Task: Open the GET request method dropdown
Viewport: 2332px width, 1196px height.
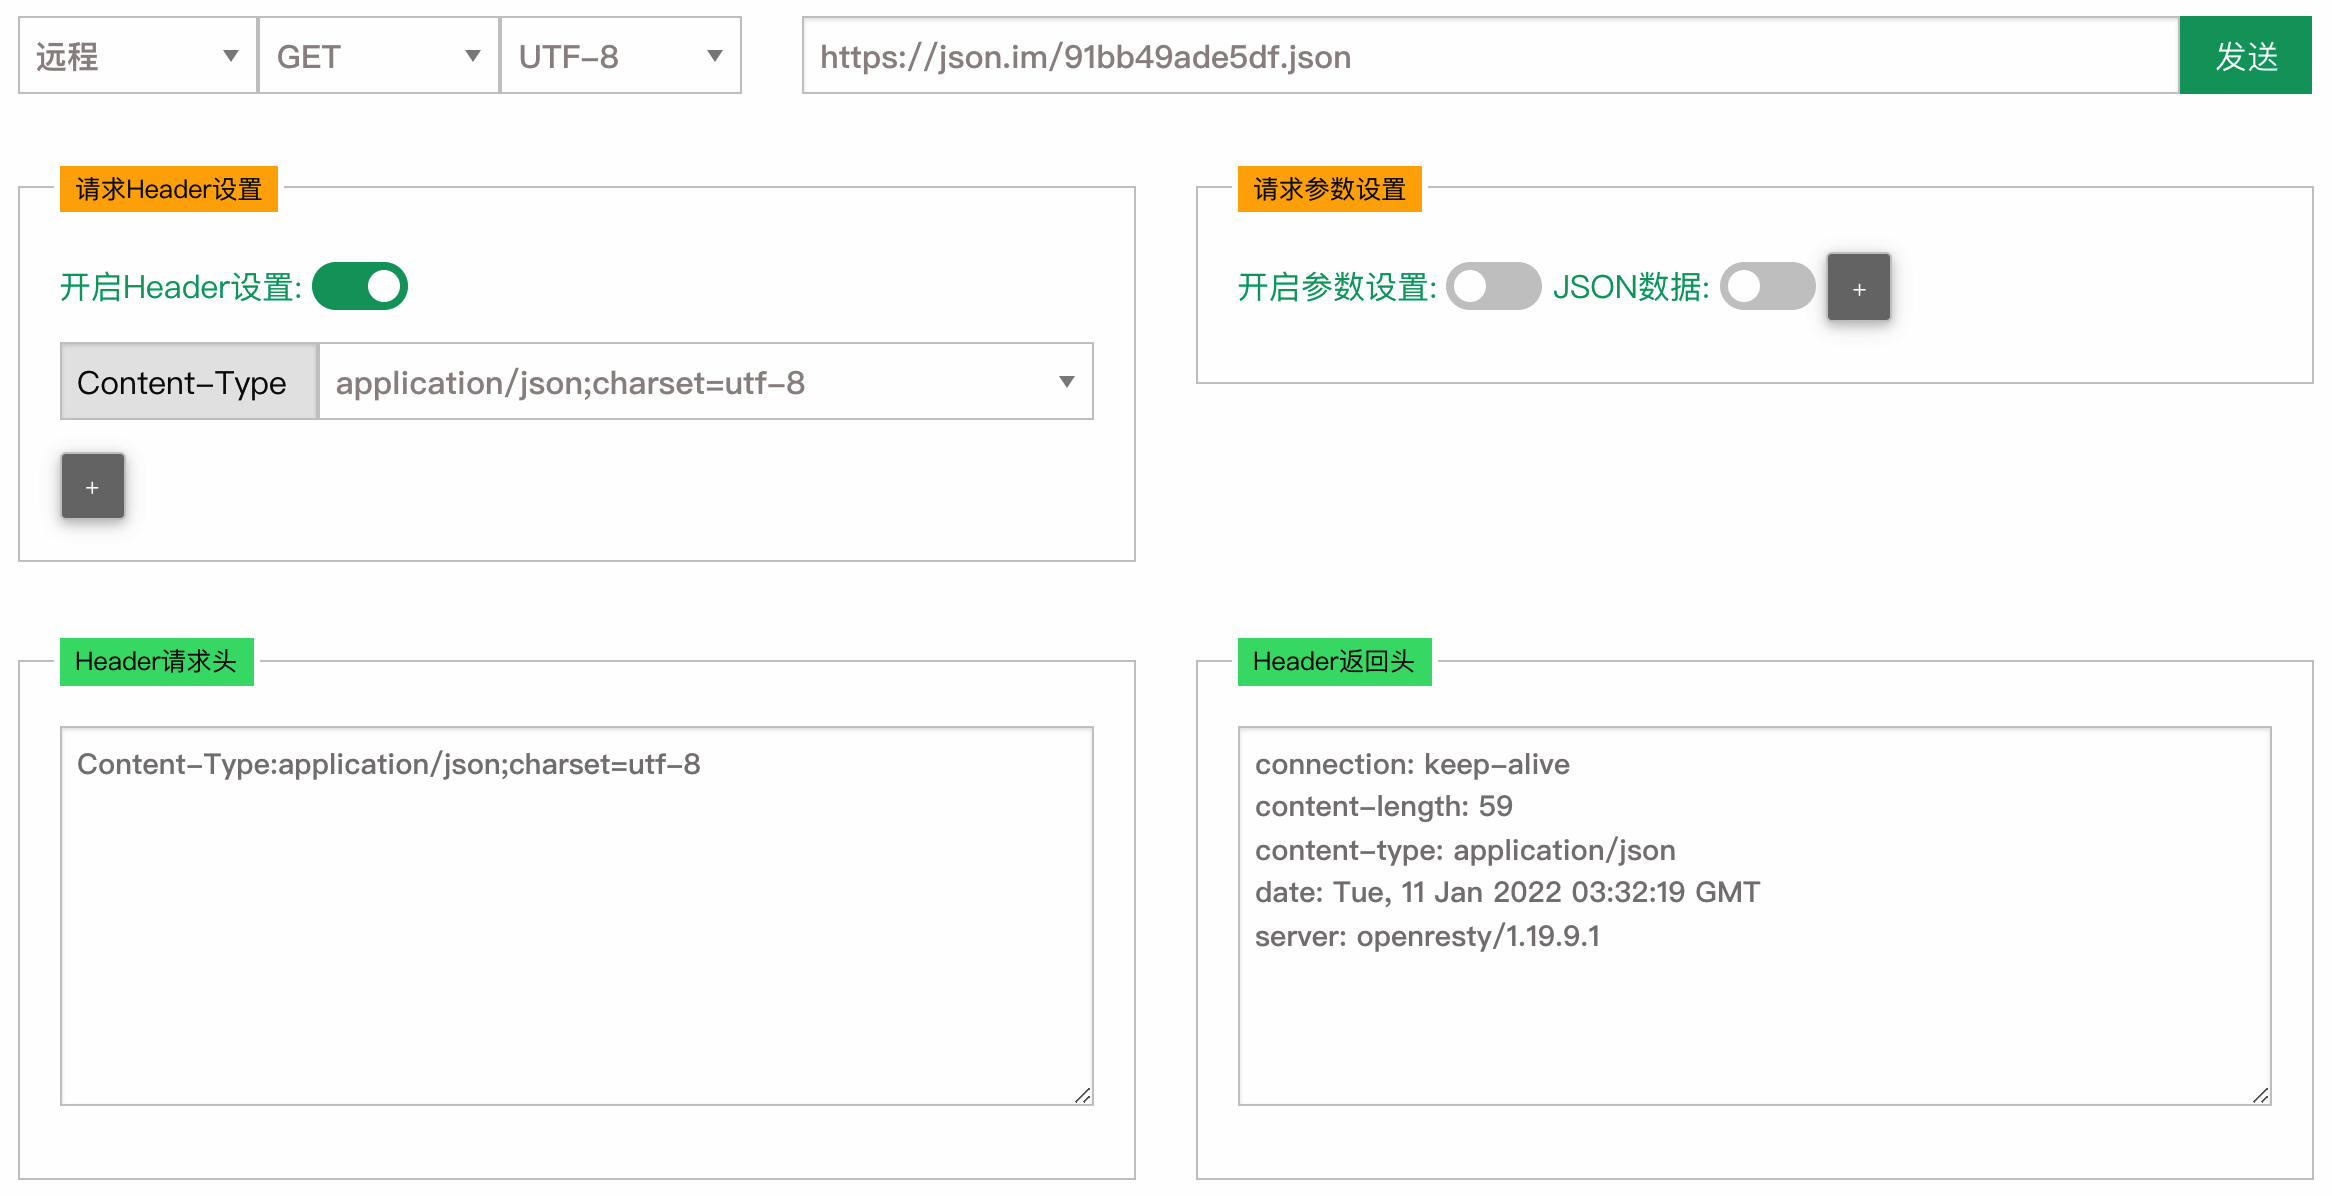Action: (x=379, y=56)
